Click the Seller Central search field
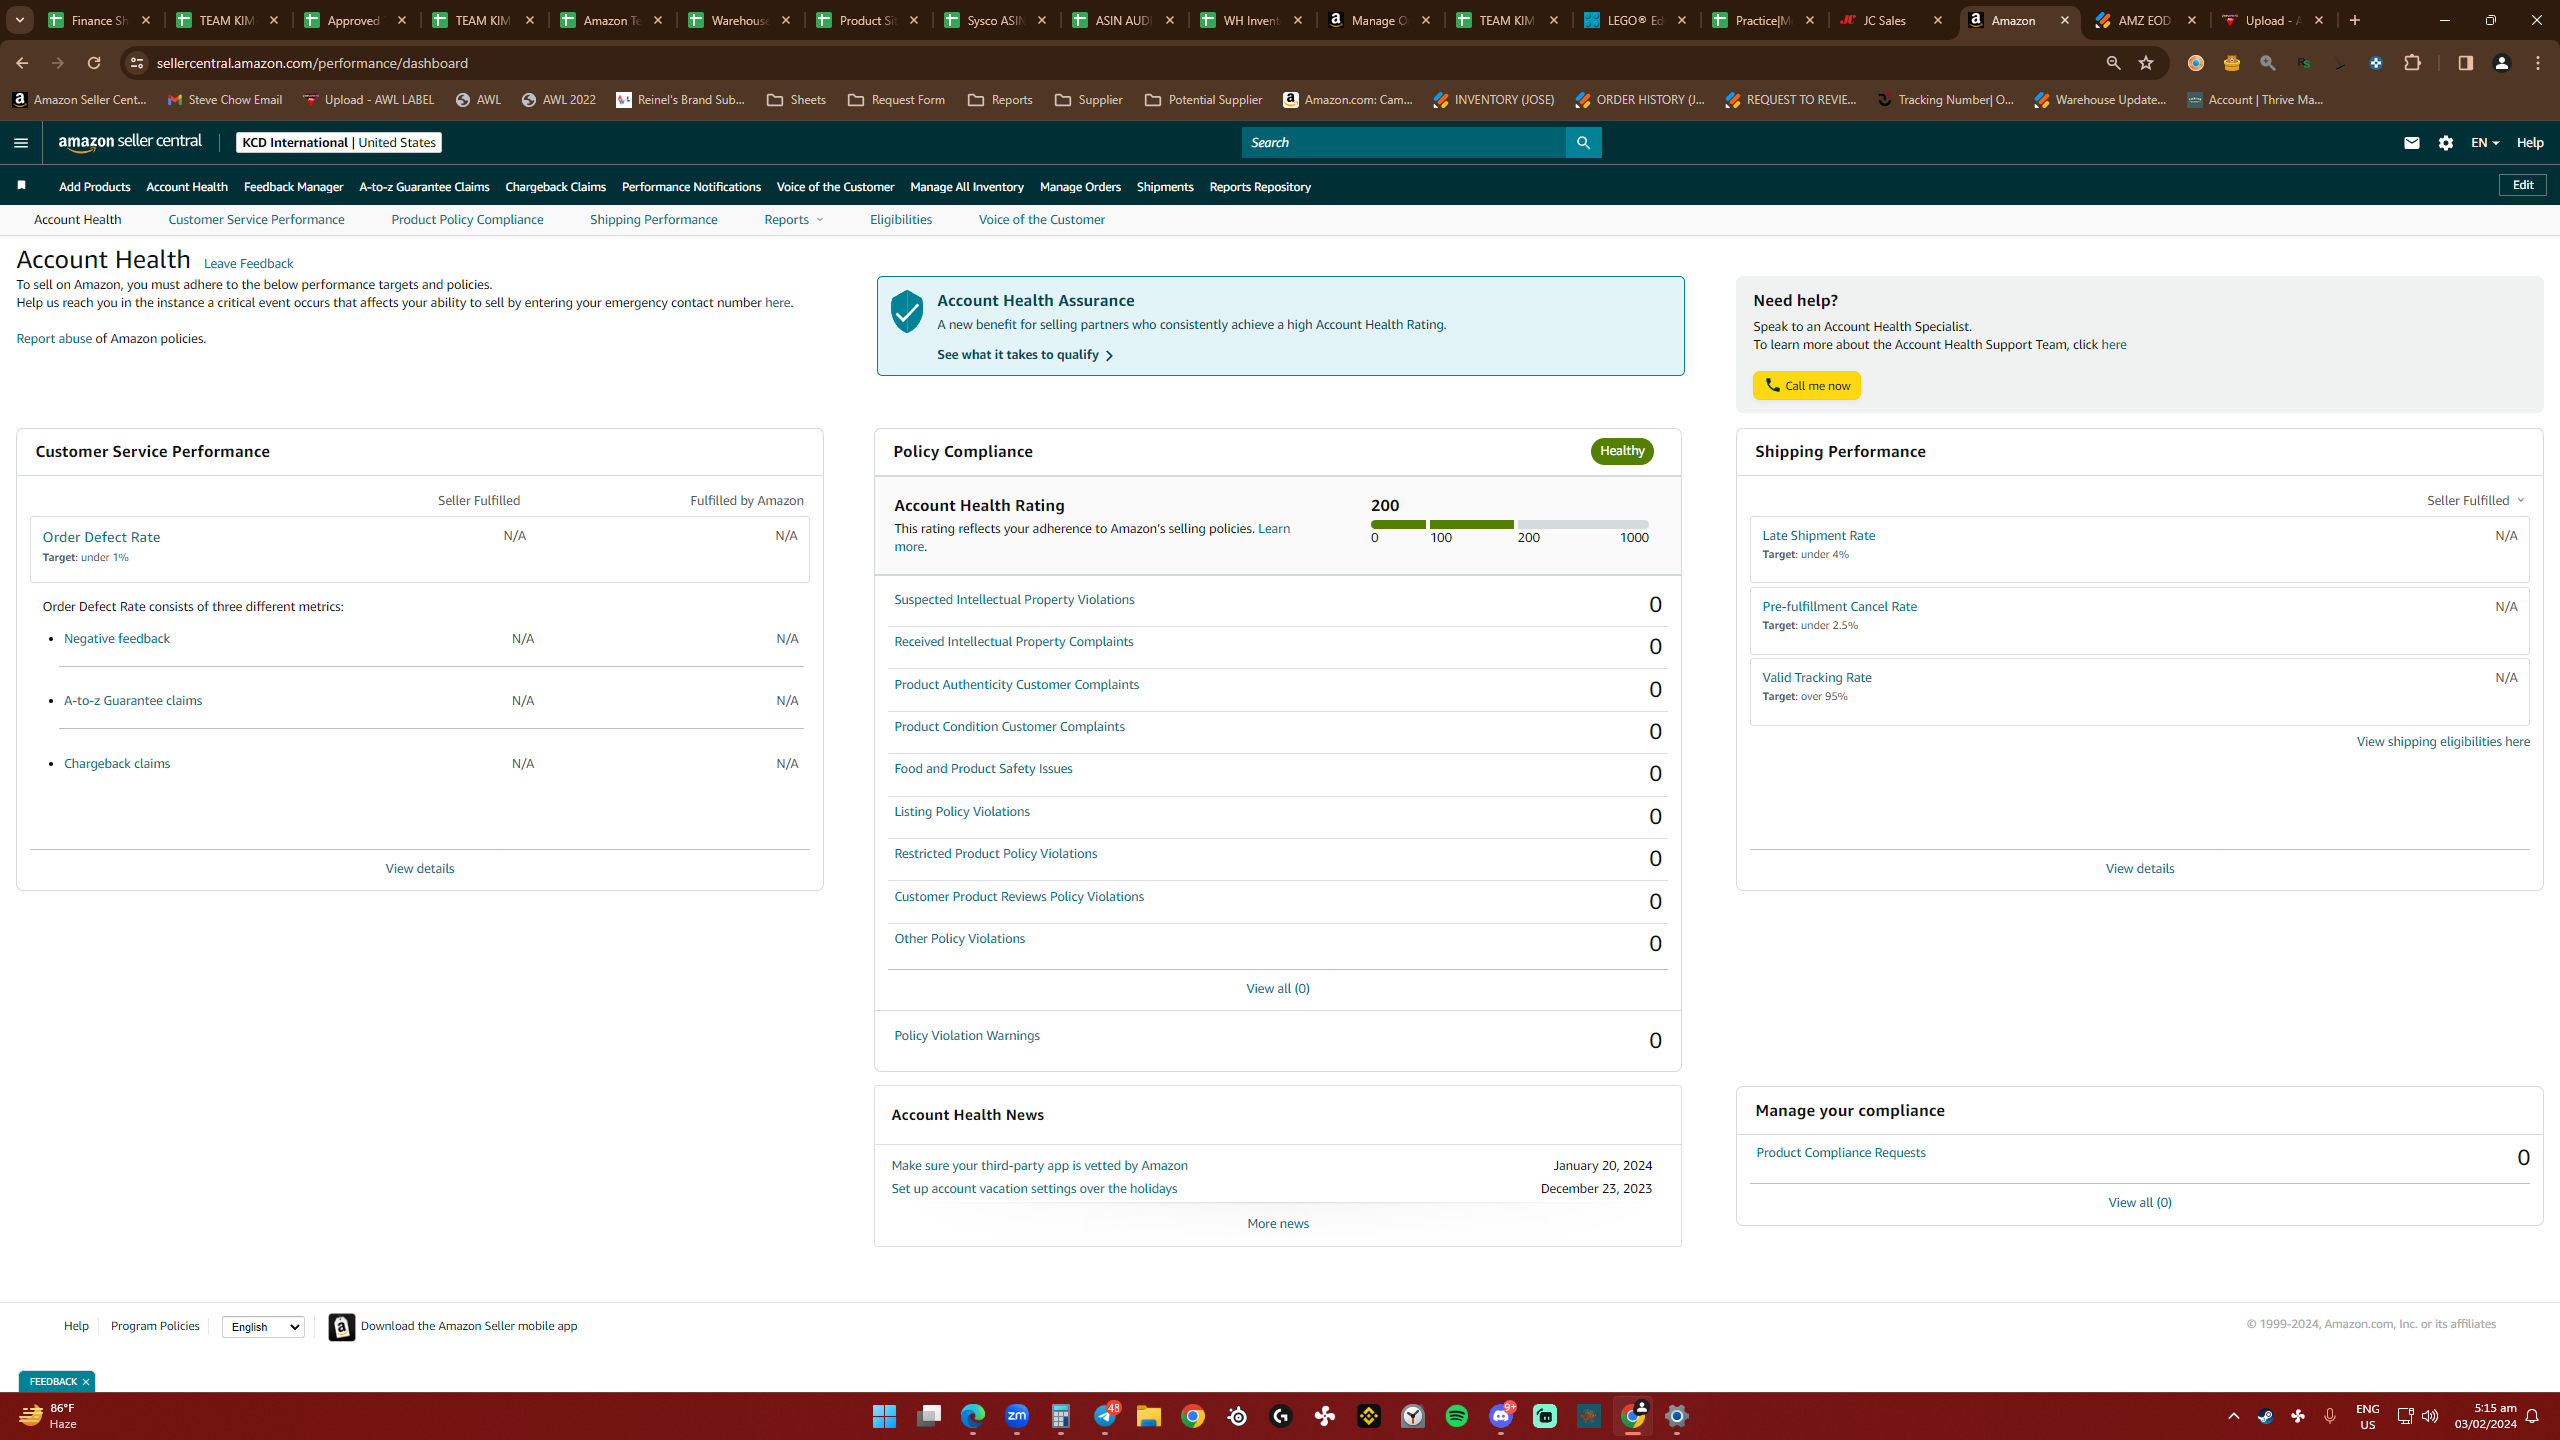 (1404, 143)
